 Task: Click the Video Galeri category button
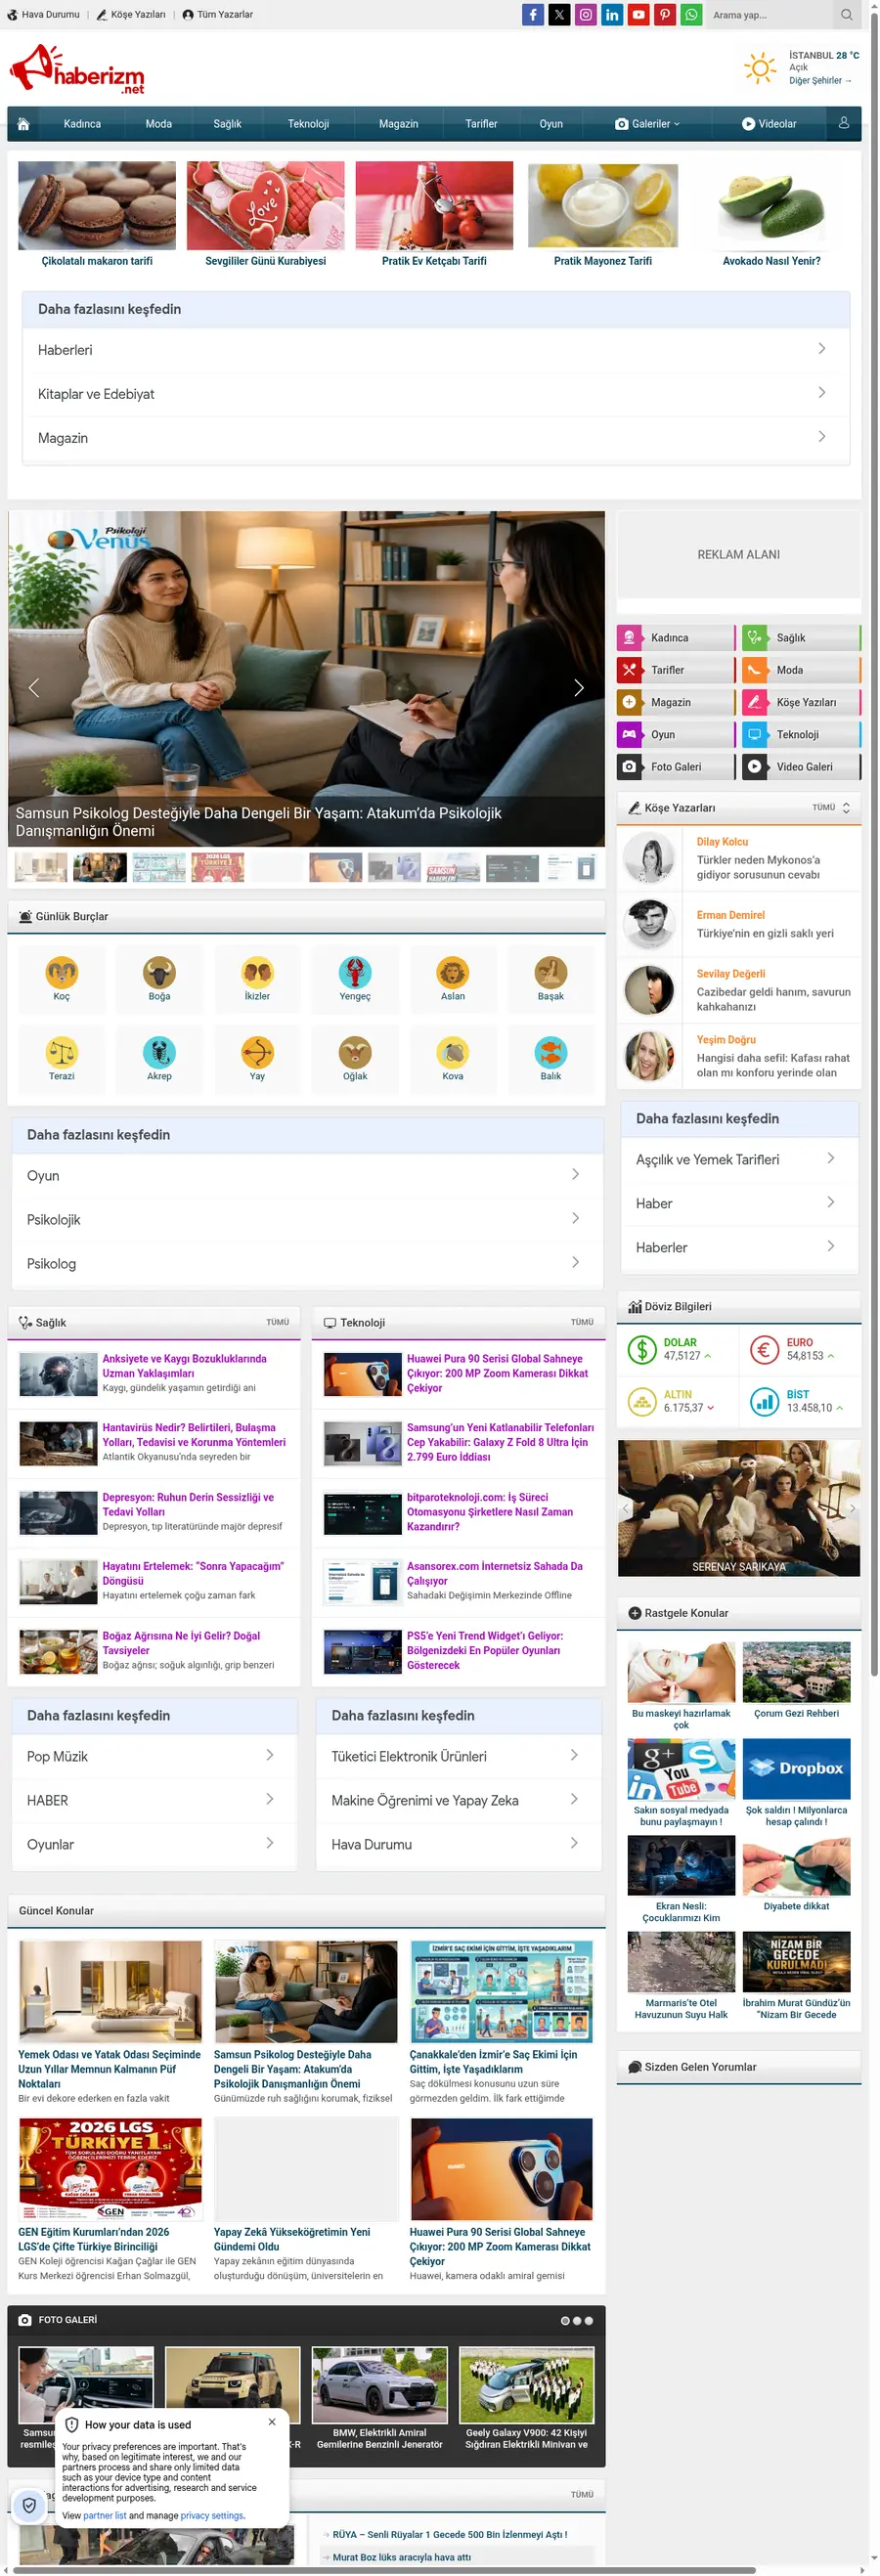point(801,767)
